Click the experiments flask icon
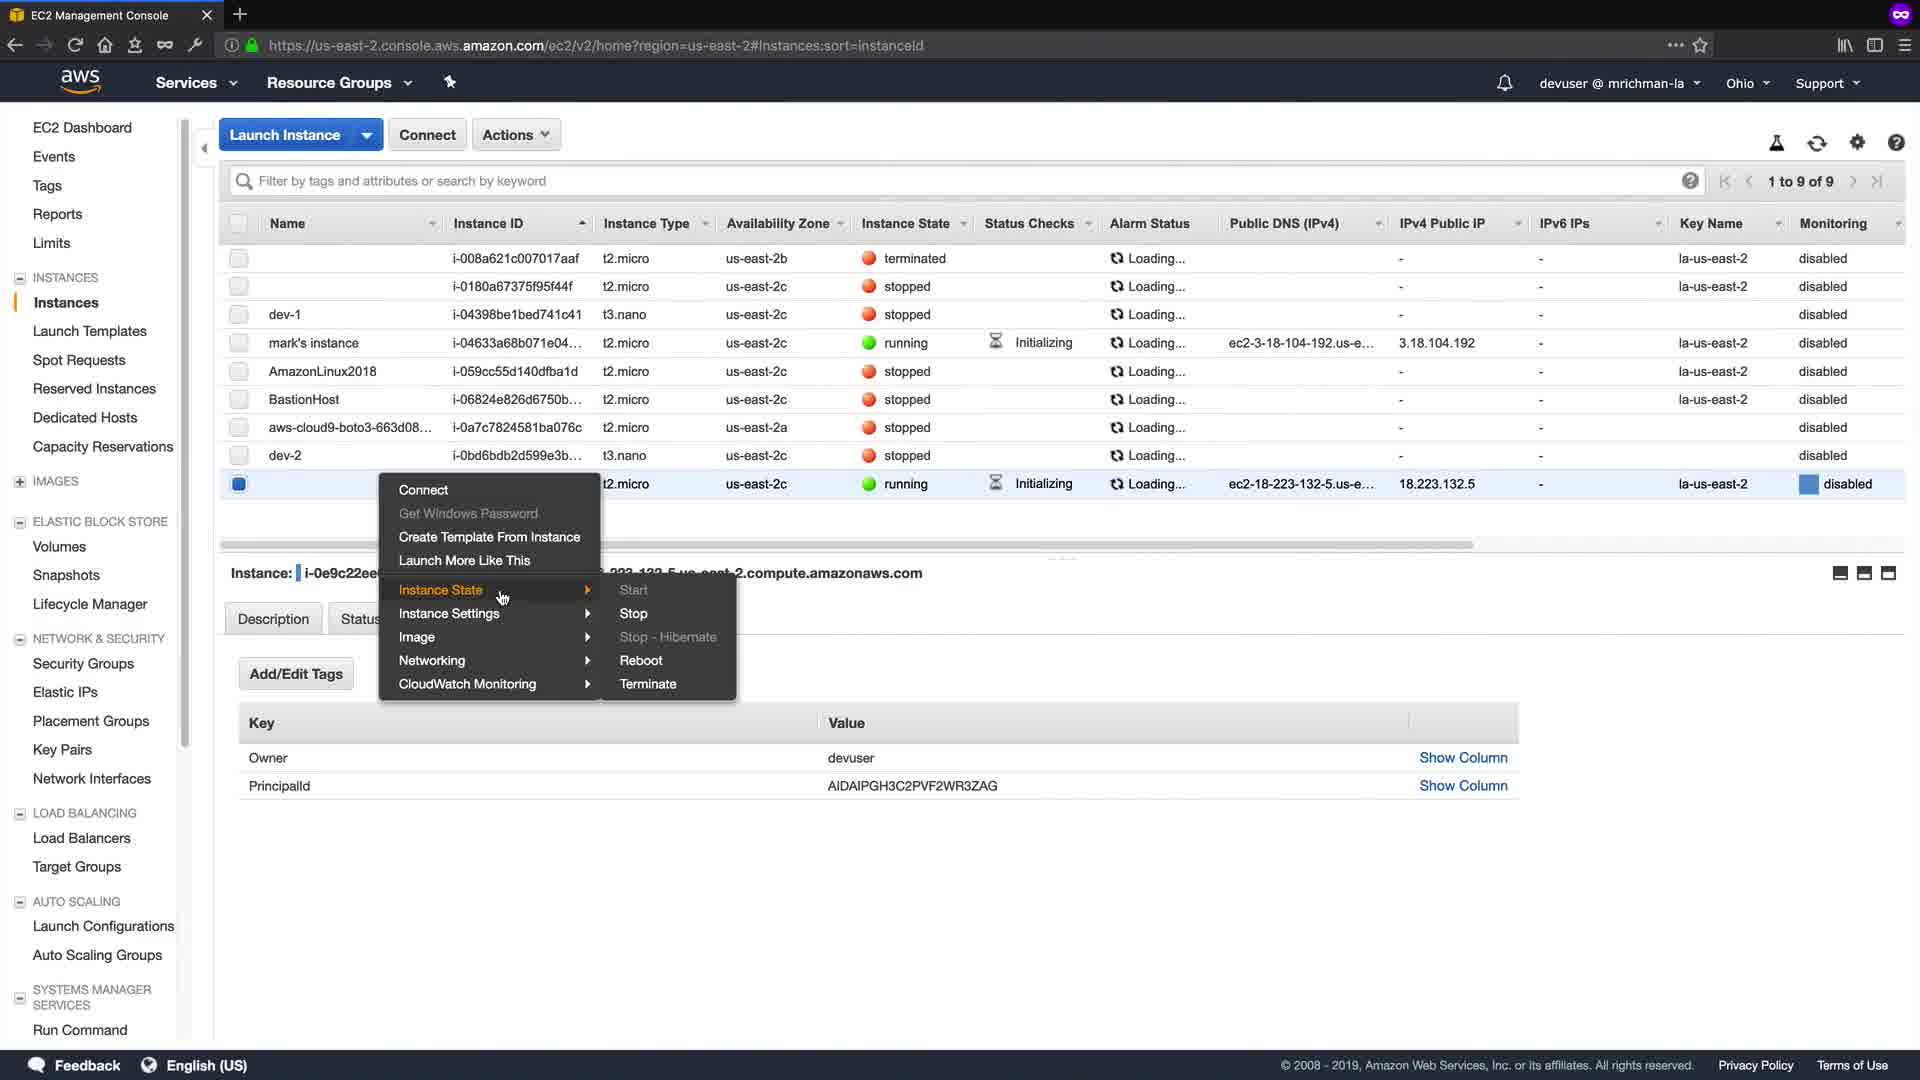The width and height of the screenshot is (1920, 1080). (1777, 143)
